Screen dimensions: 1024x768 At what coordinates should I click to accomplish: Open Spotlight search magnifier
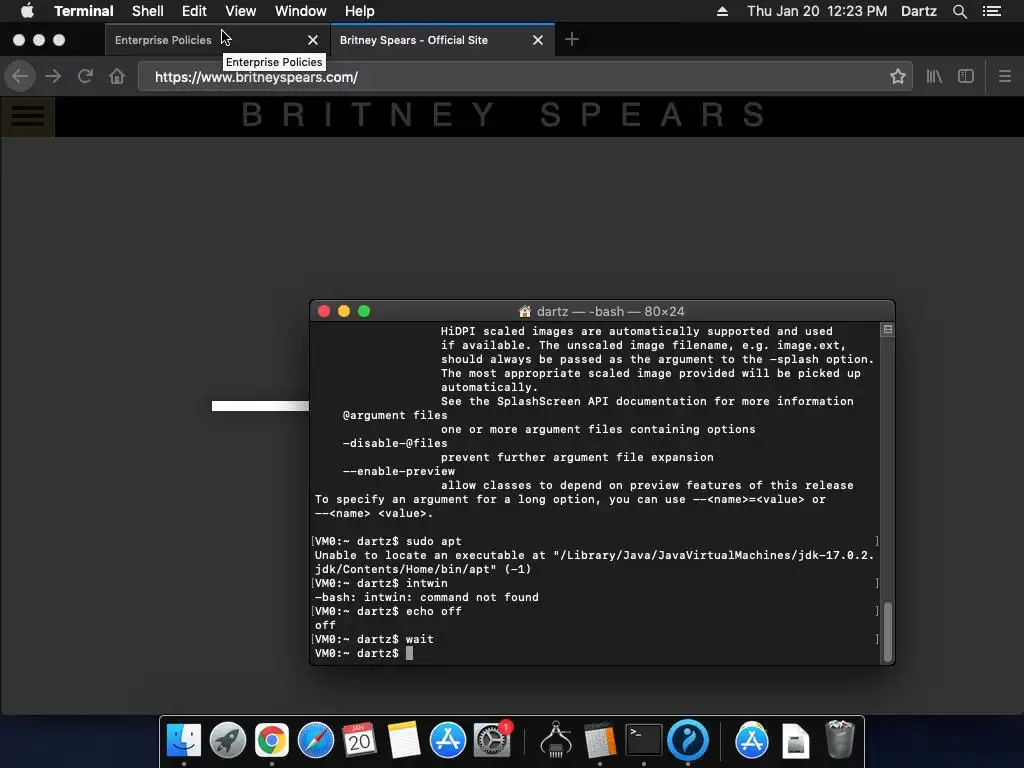(x=960, y=11)
